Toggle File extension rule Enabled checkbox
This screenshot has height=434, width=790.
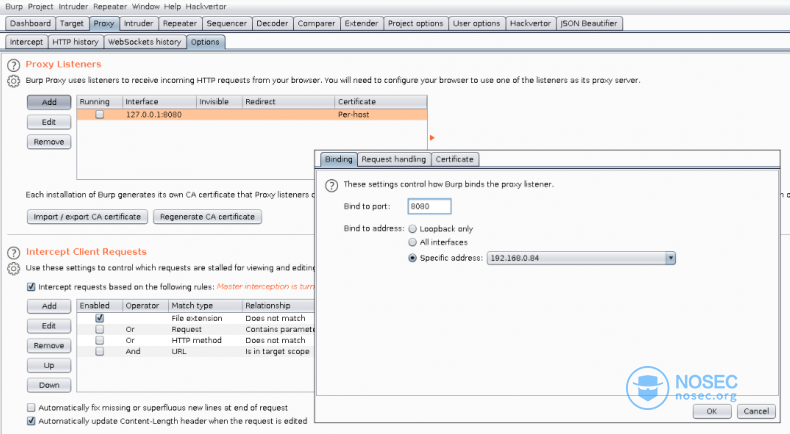pos(100,318)
